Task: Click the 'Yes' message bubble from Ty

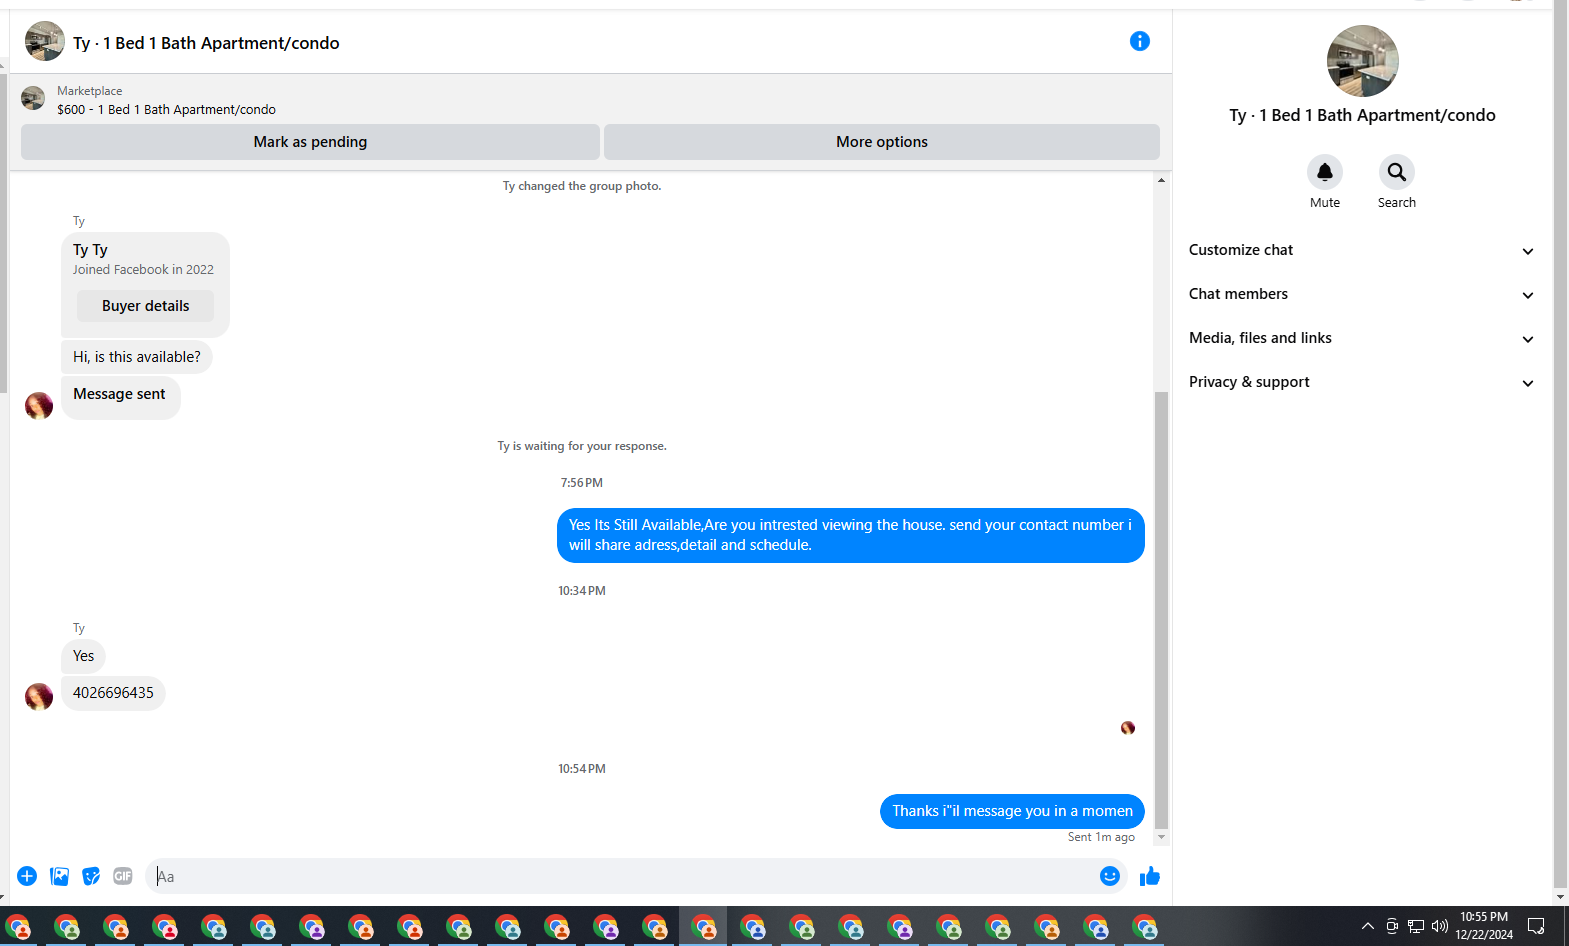Action: pos(84,656)
